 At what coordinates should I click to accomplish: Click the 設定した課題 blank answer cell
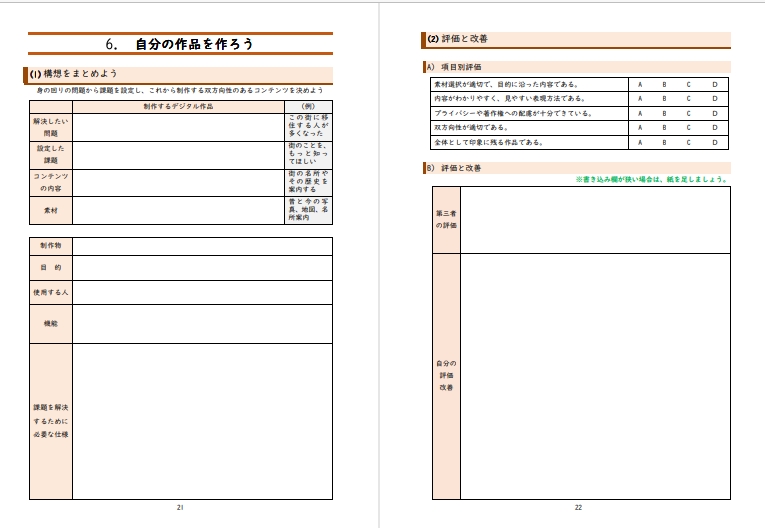179,154
